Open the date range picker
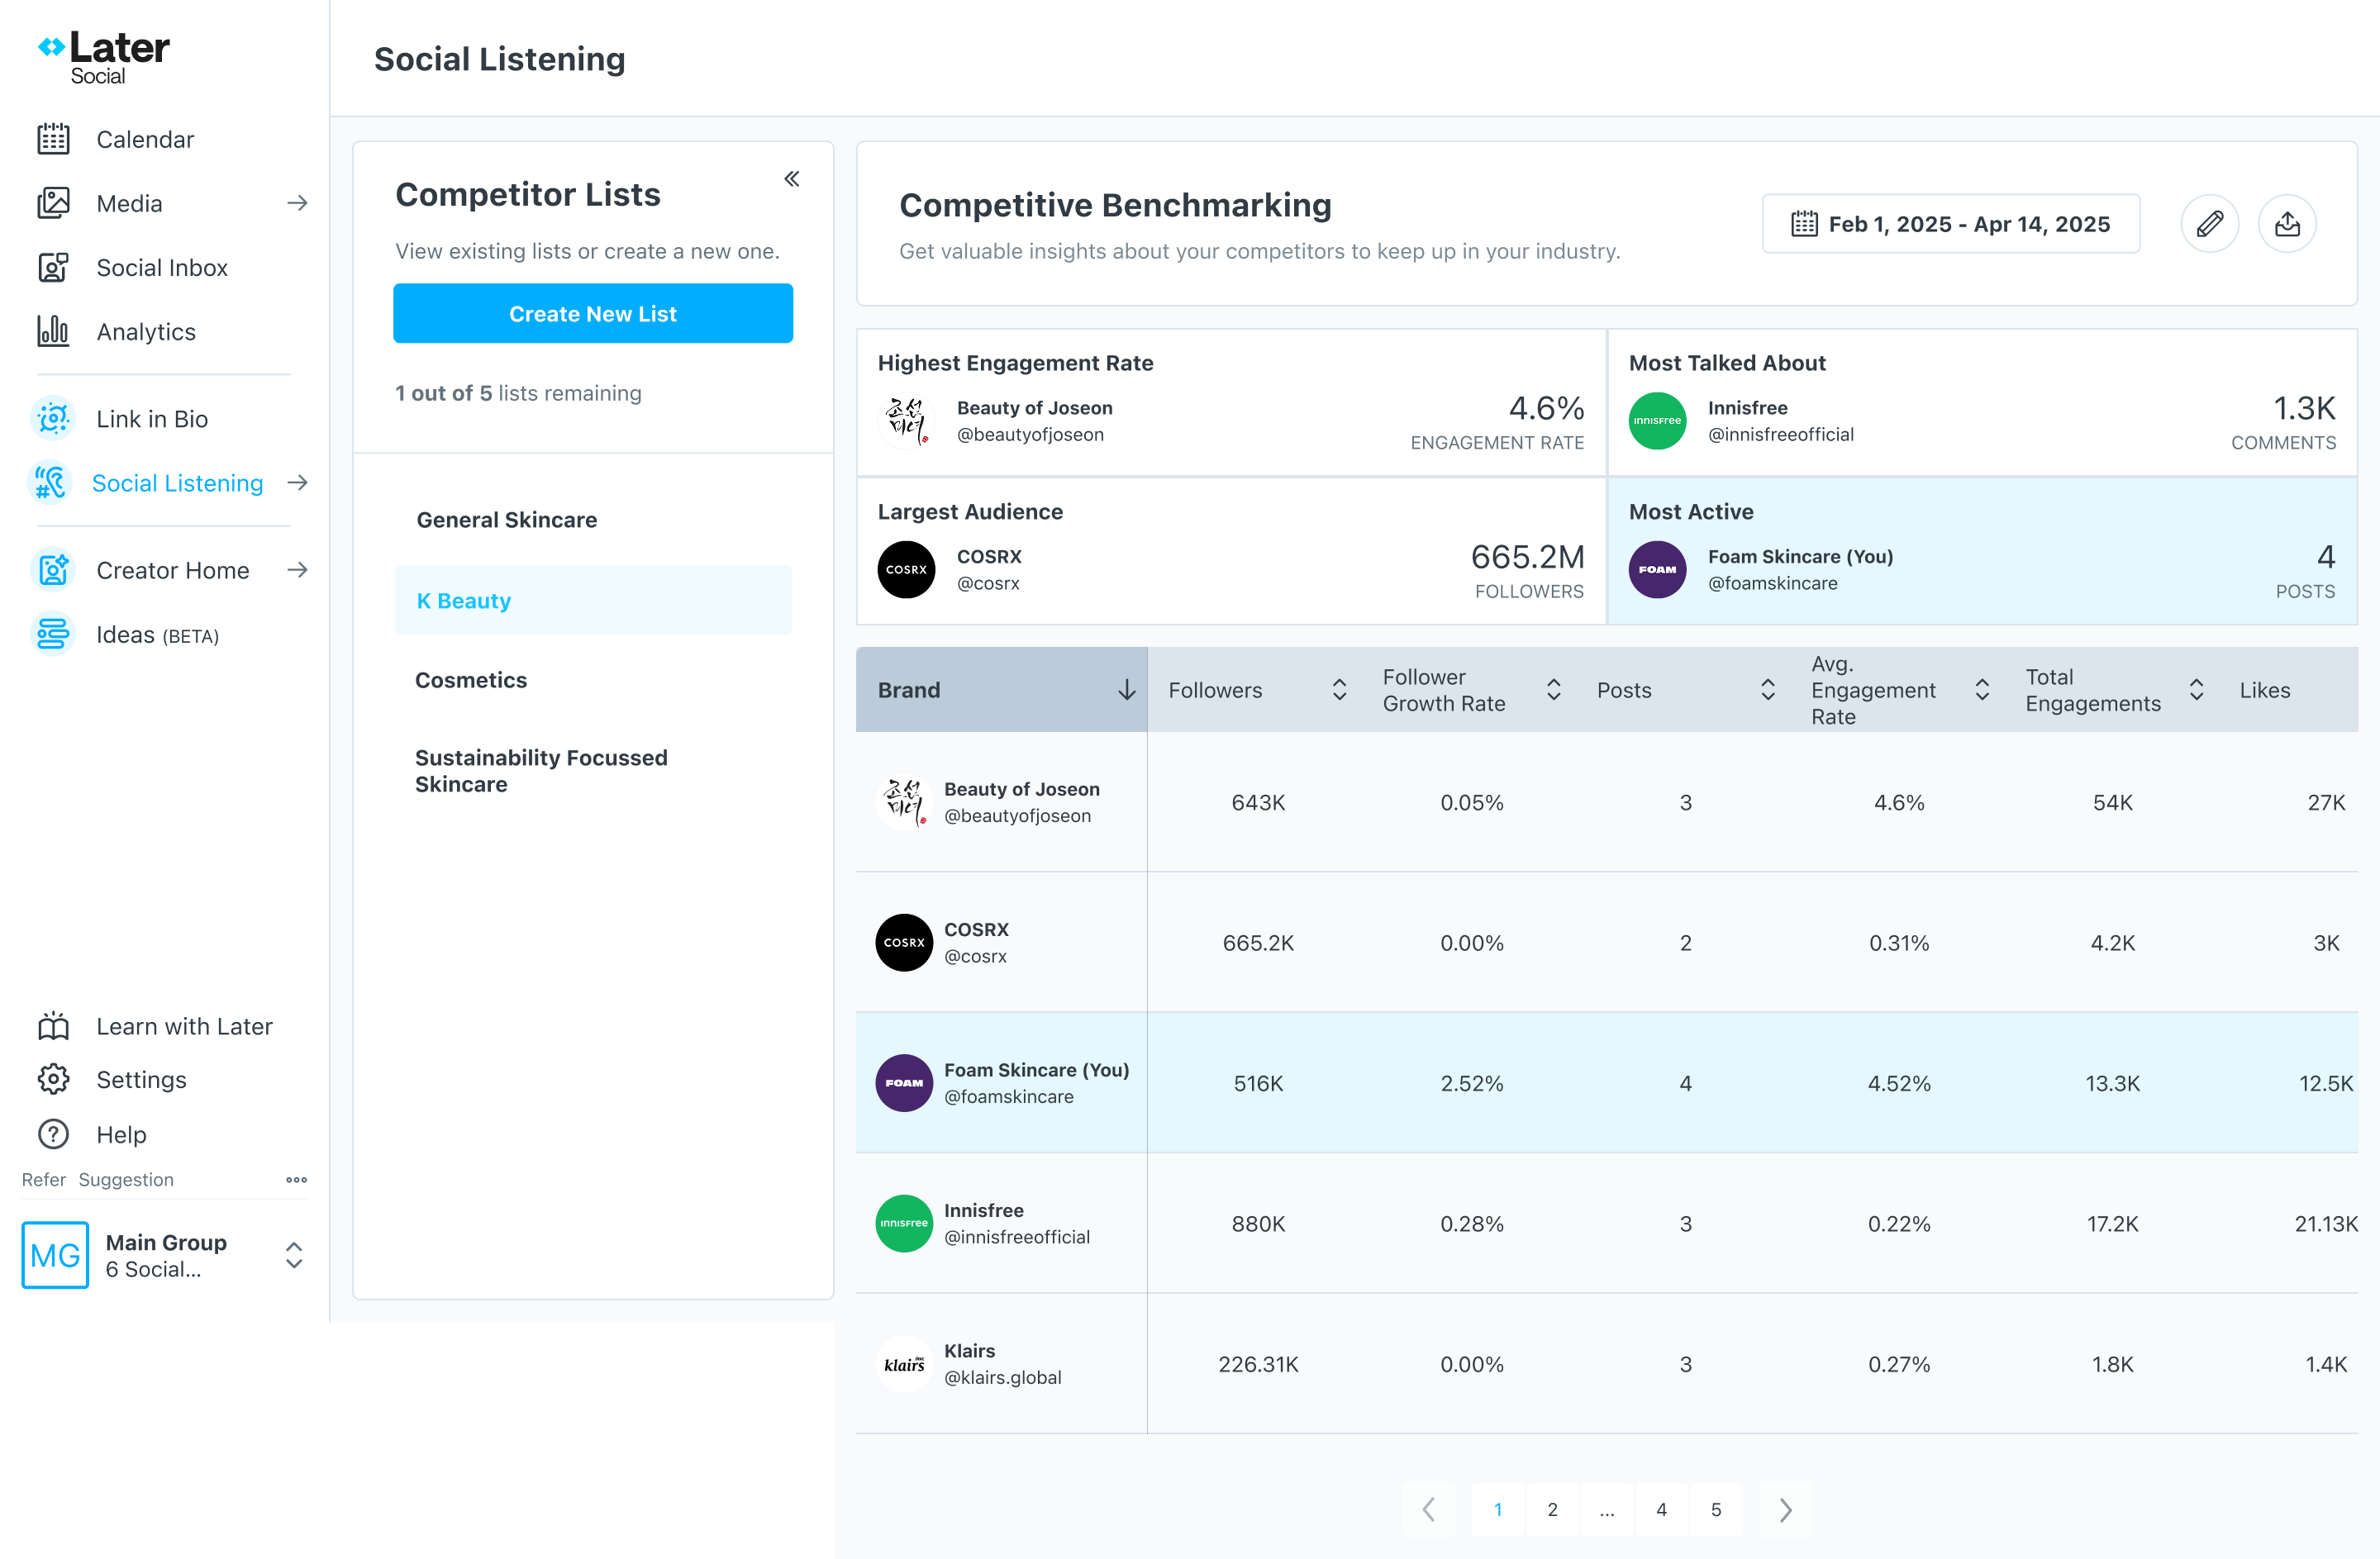Viewport: 2380px width, 1559px height. click(1950, 224)
